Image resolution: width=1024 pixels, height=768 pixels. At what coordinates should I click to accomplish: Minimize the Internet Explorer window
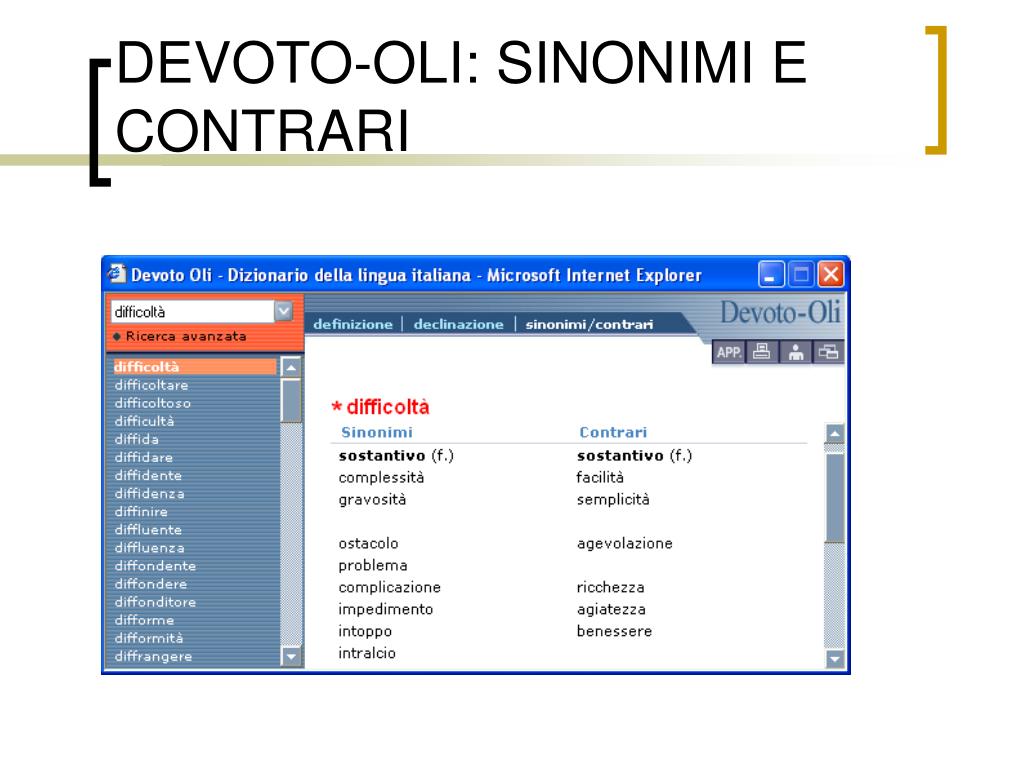coord(771,274)
